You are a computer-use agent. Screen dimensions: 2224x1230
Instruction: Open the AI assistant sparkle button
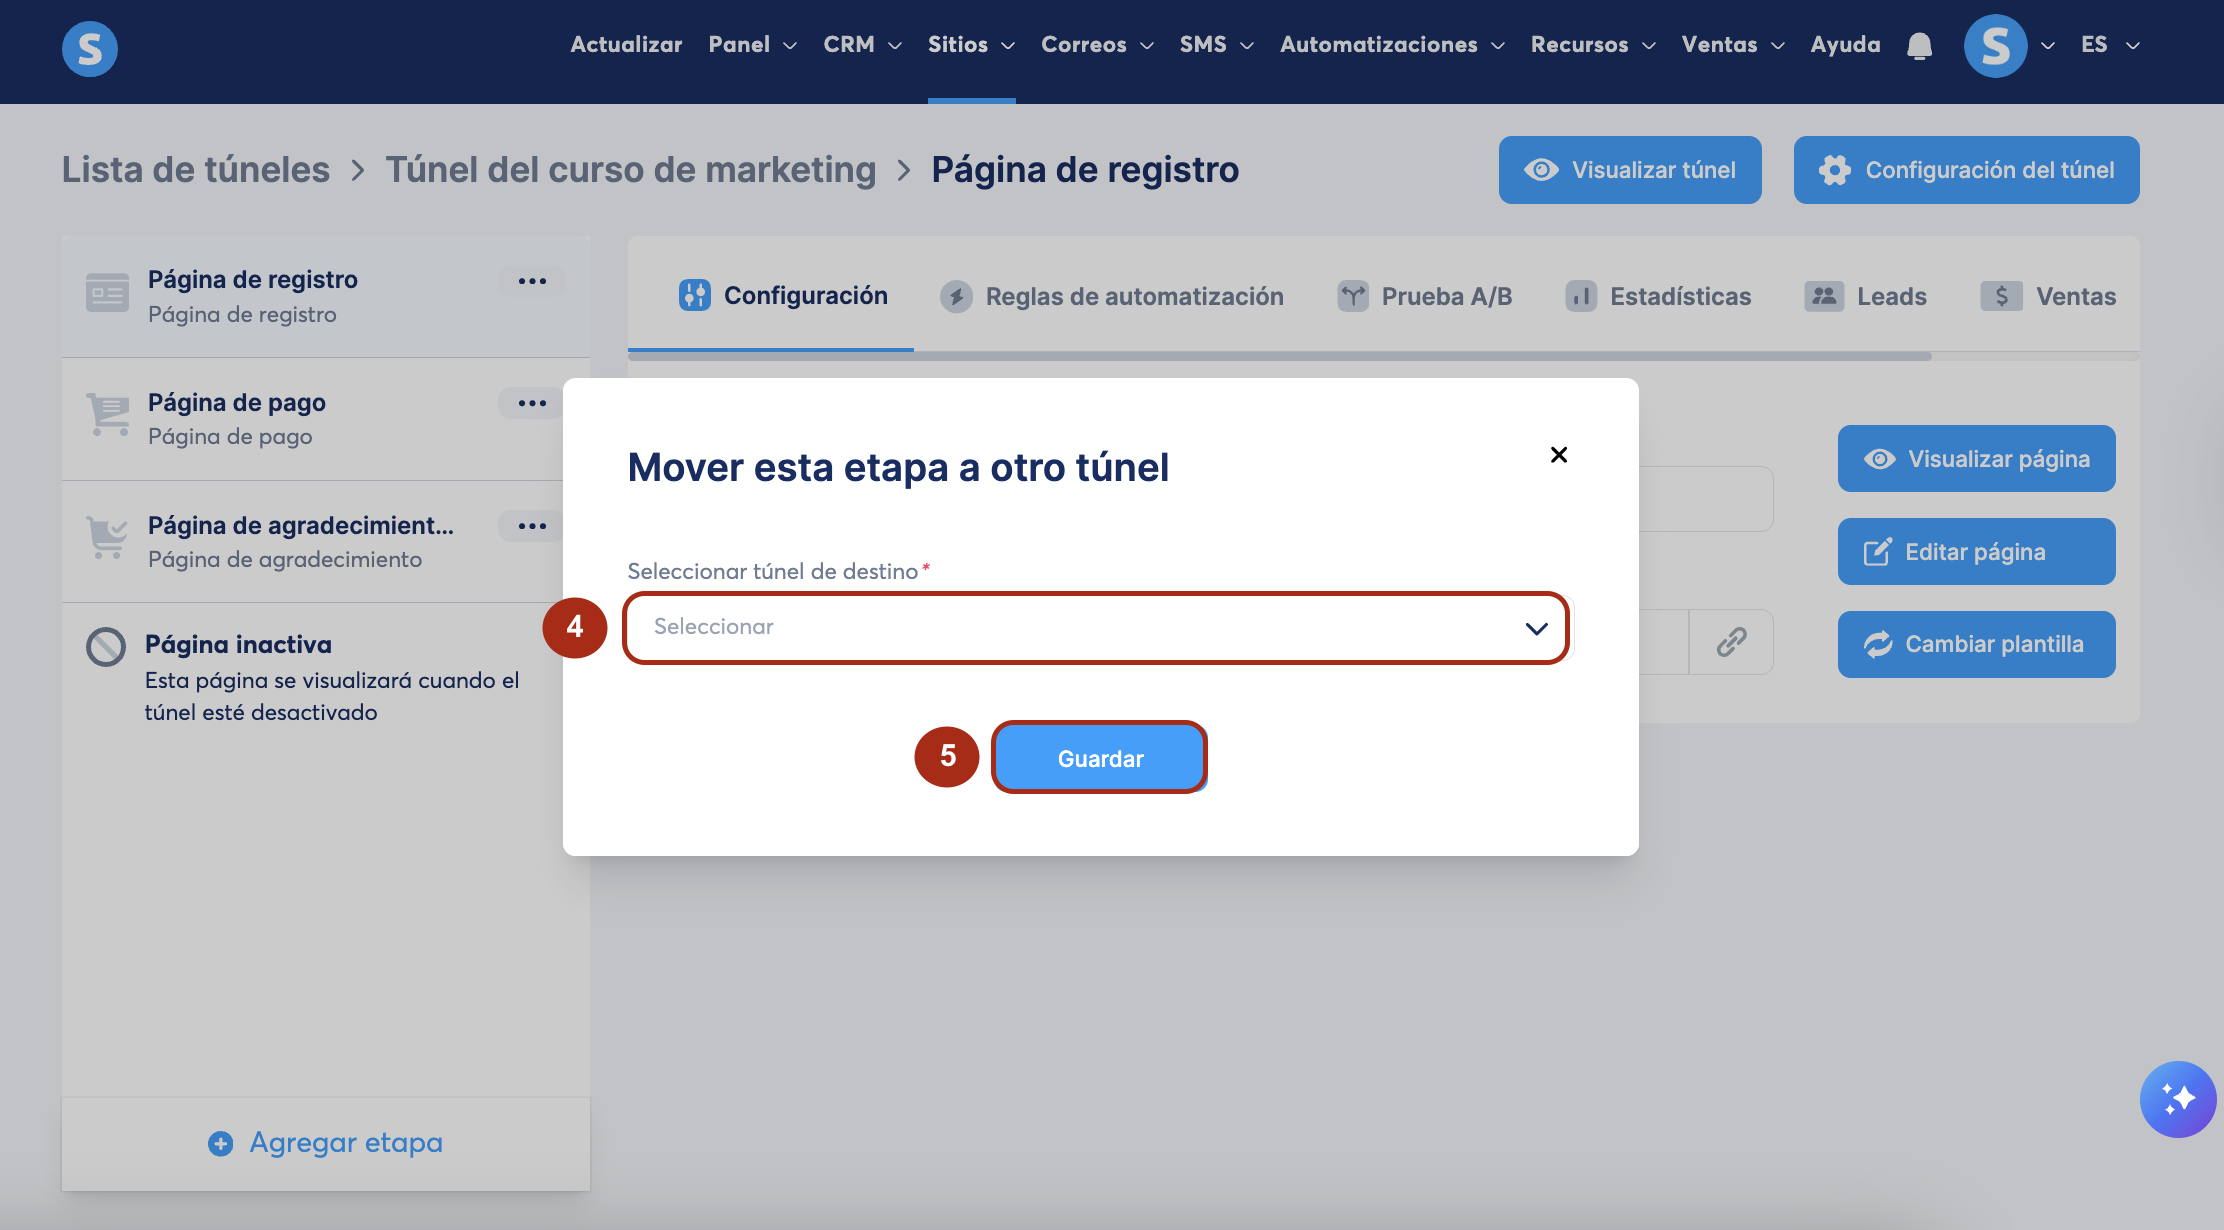(x=2178, y=1099)
